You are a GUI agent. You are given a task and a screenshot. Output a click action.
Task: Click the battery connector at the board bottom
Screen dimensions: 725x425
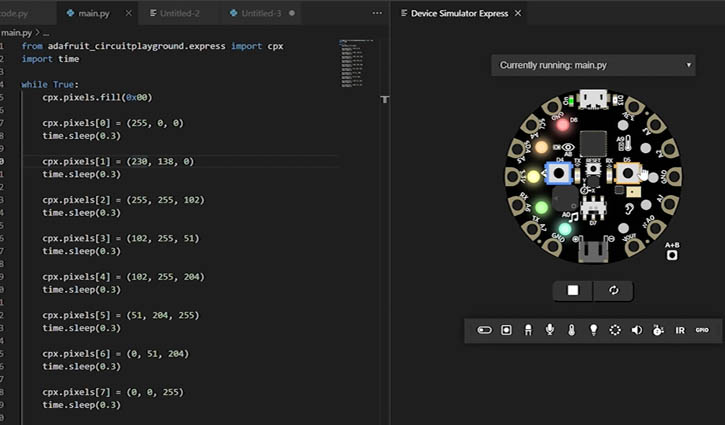click(593, 251)
